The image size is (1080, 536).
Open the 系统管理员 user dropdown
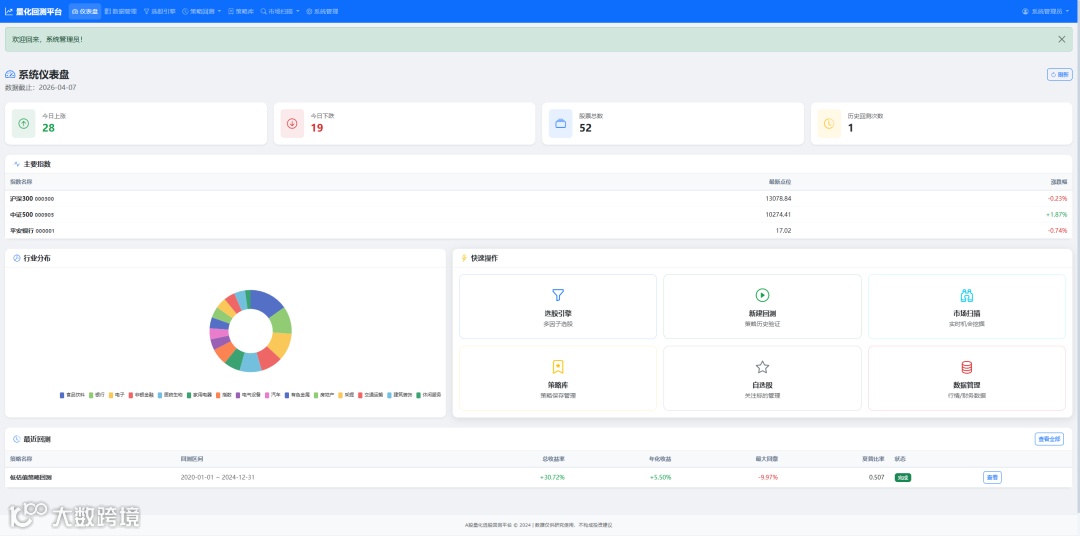[x=1048, y=12]
